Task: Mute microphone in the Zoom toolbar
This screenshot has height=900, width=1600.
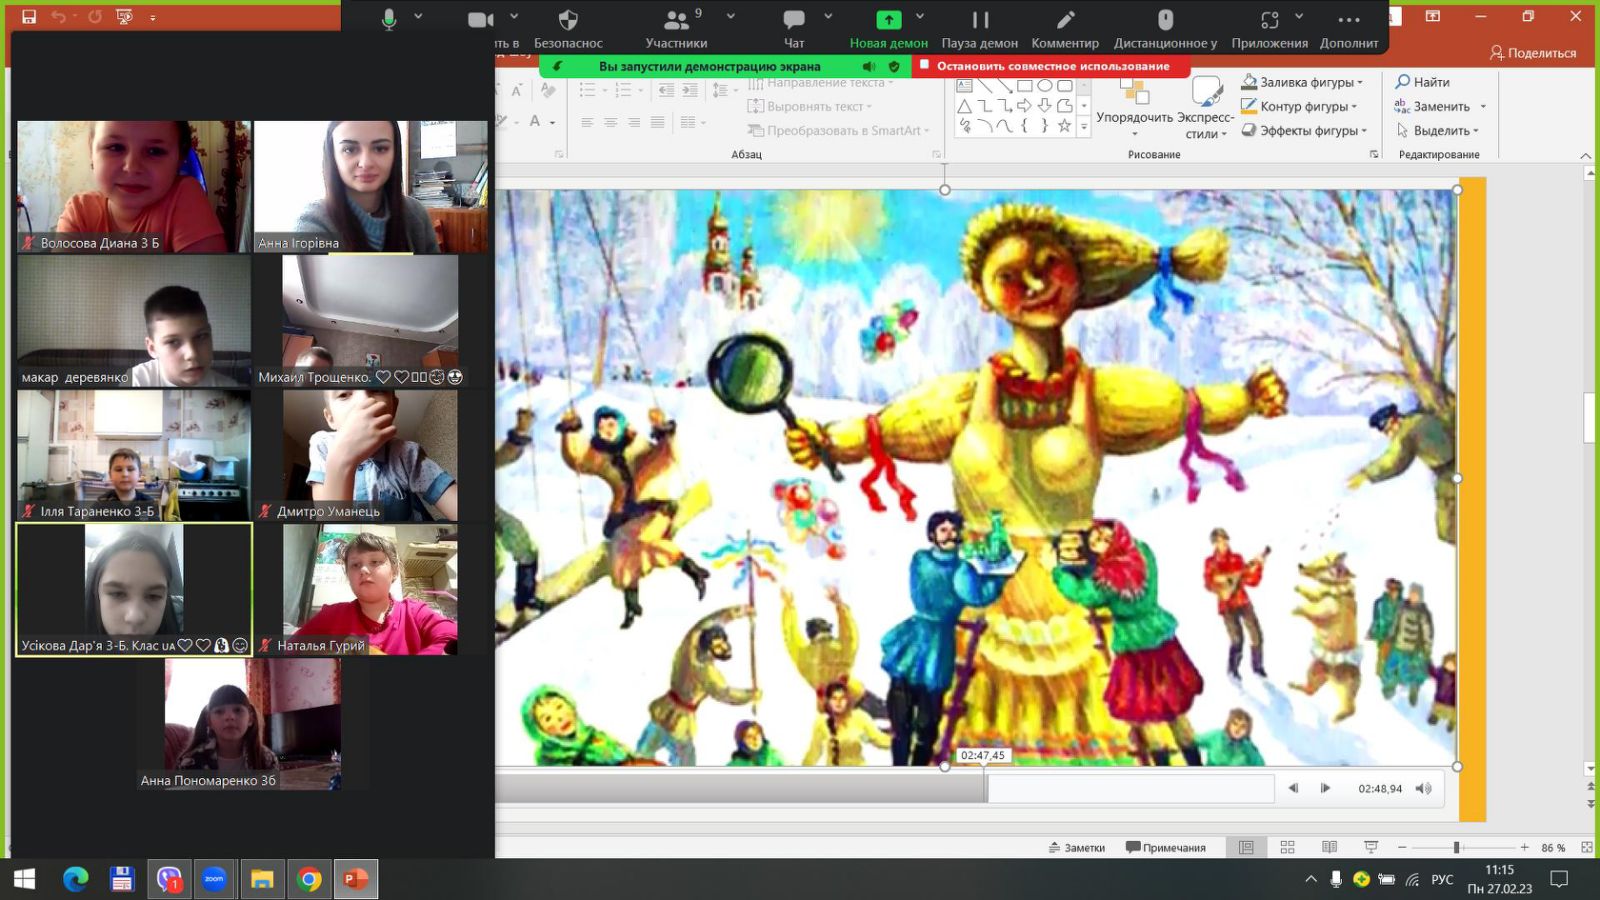Action: 389,19
